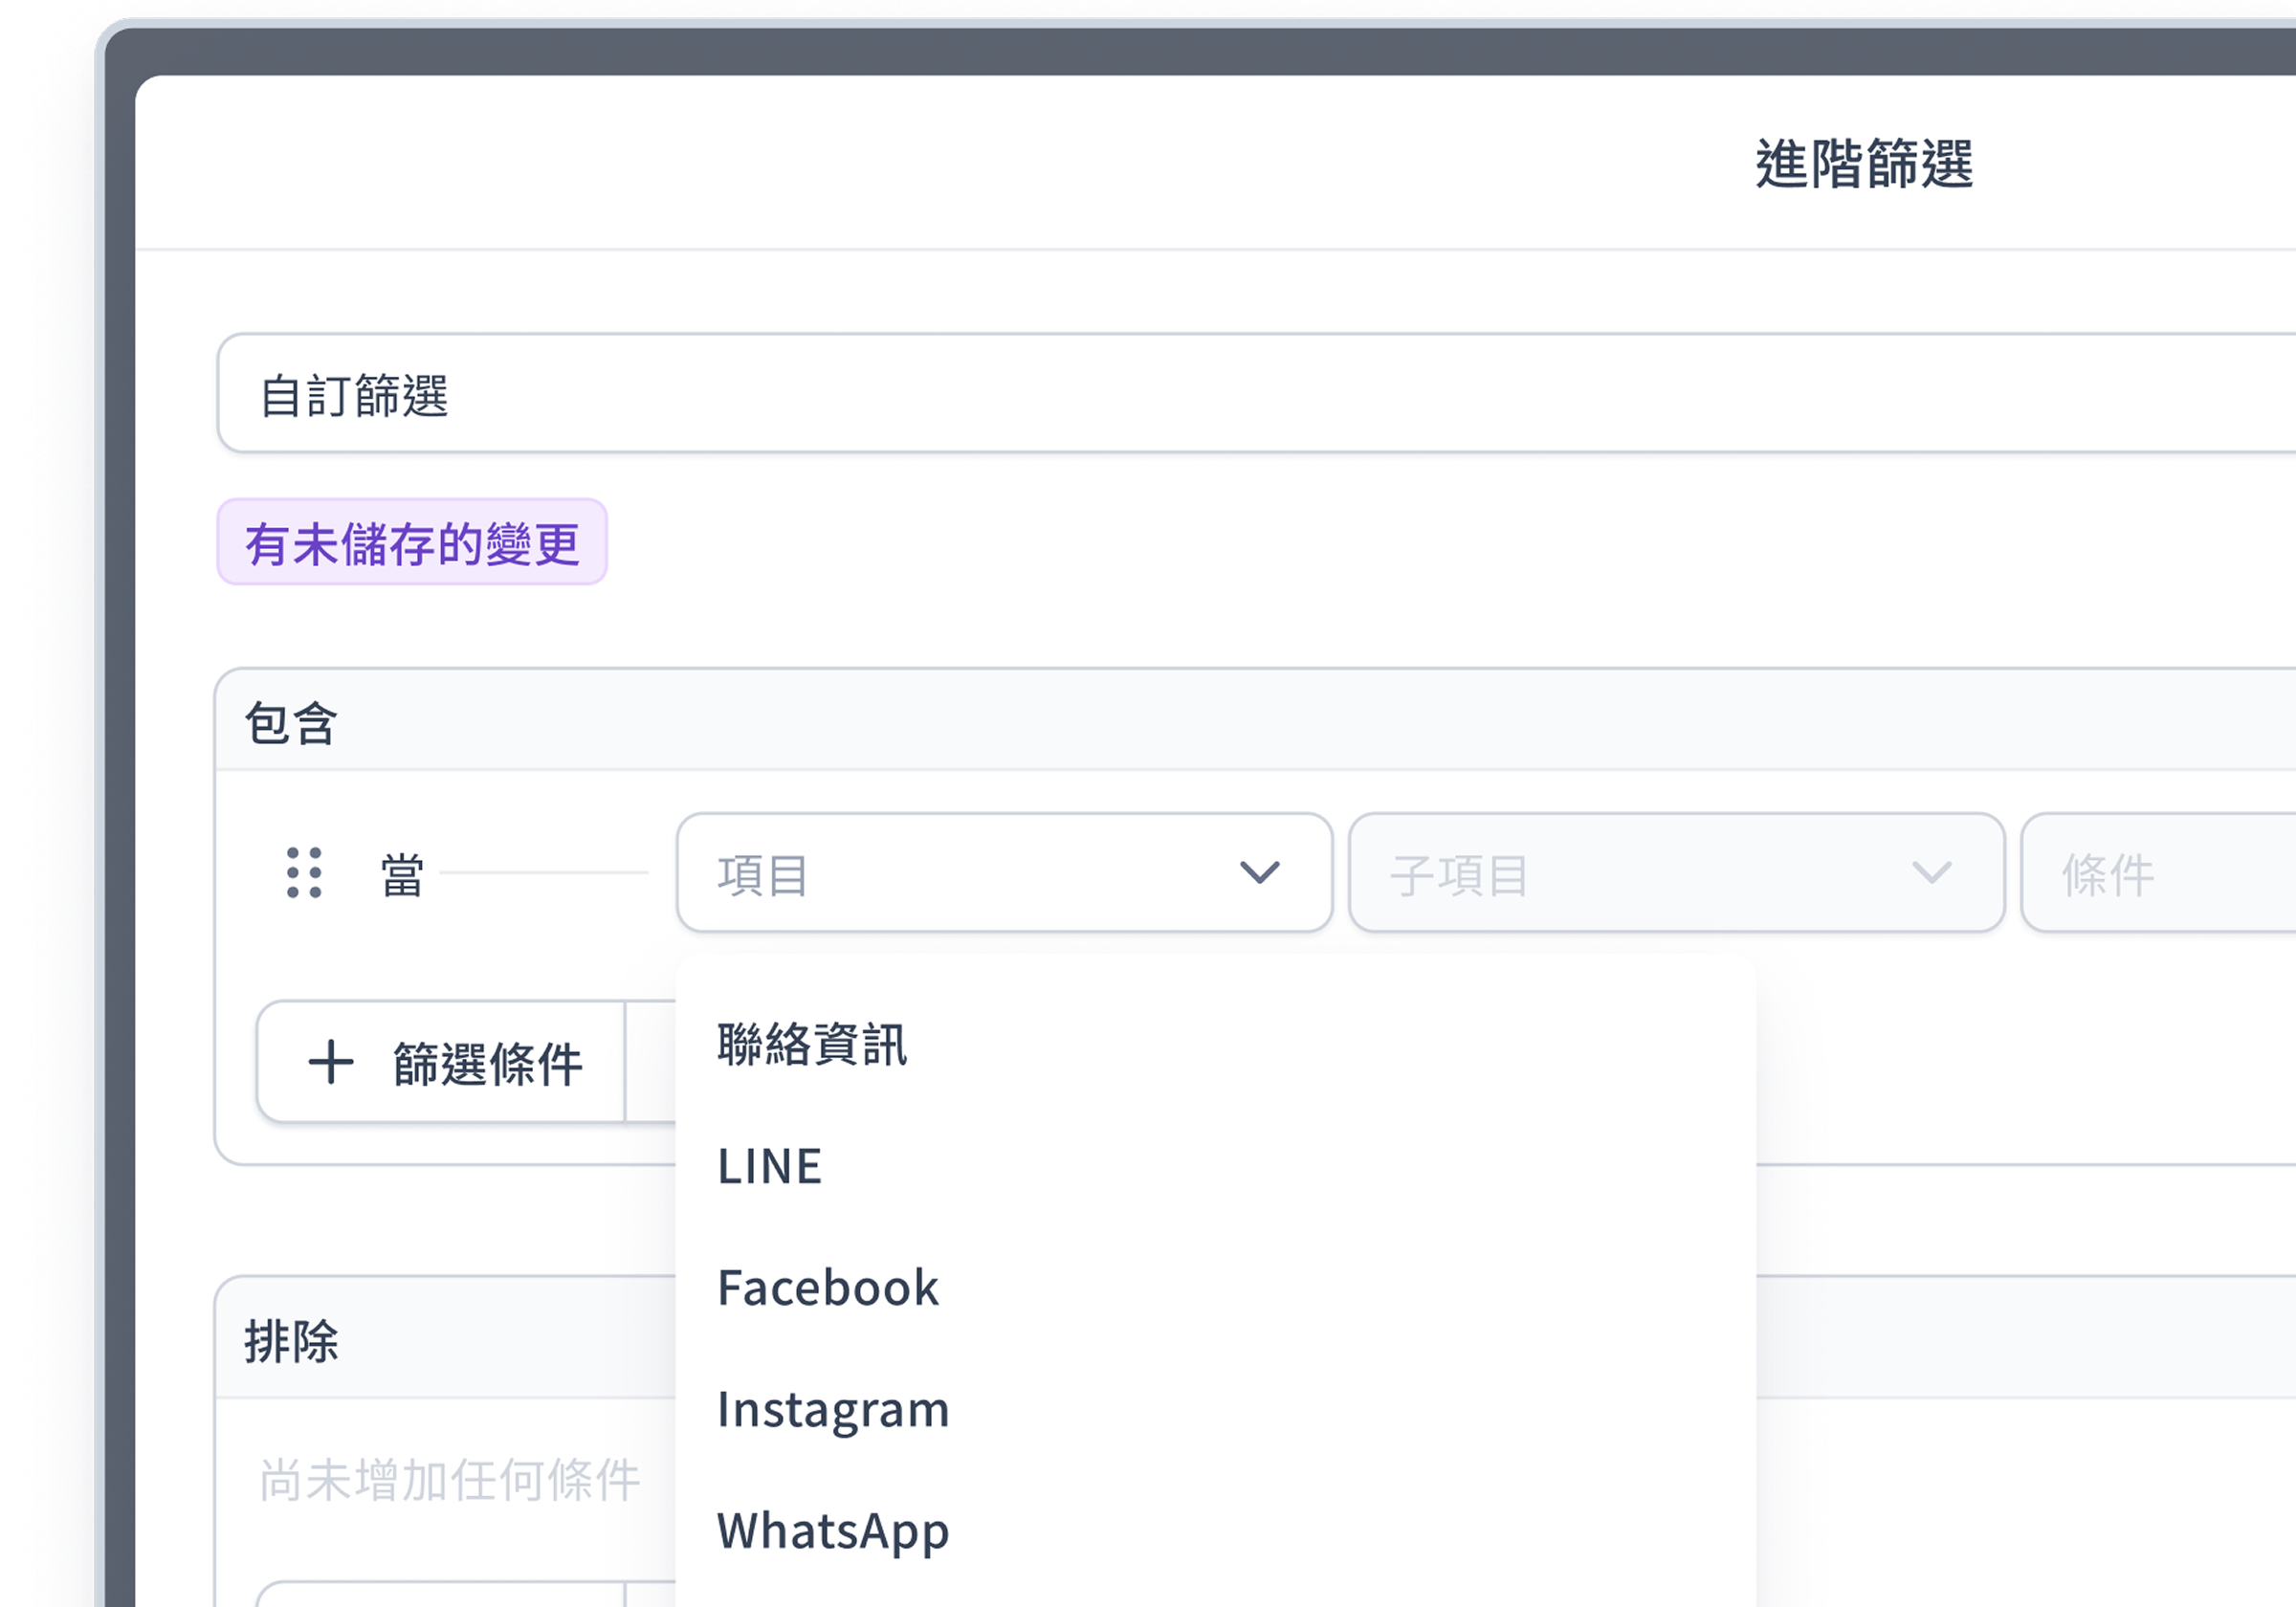Choose Instagram from the list
Viewport: 2296px width, 1607px height.
click(x=834, y=1409)
